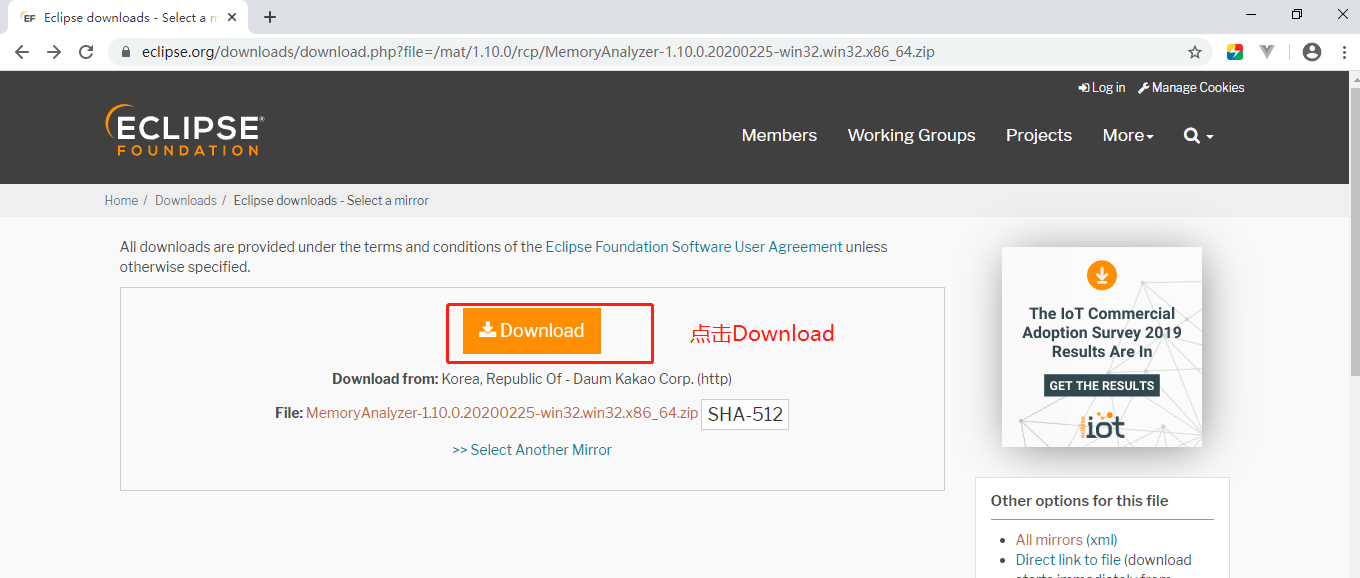The width and height of the screenshot is (1360, 578).
Task: Click the MemoryAnalyzer zip file link
Action: (502, 412)
